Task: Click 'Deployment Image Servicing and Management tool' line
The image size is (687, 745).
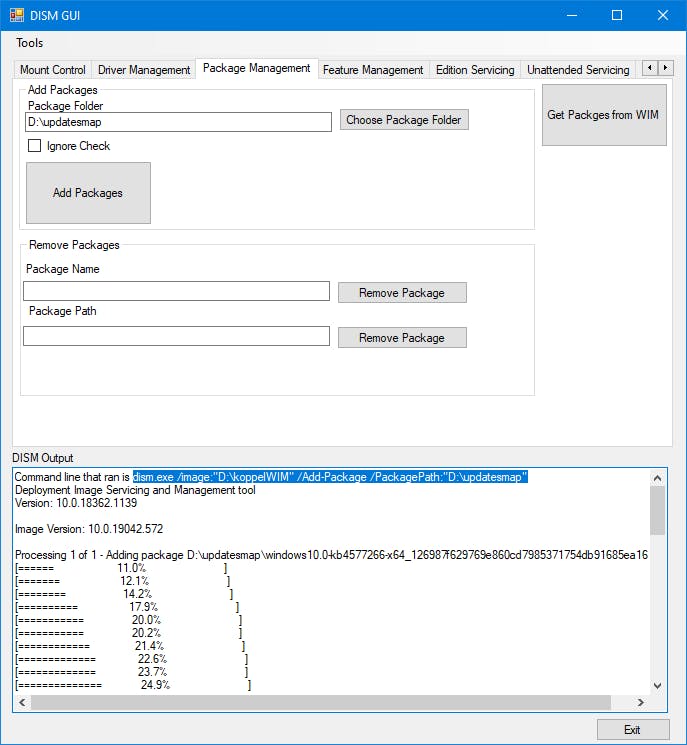Action: tap(135, 490)
